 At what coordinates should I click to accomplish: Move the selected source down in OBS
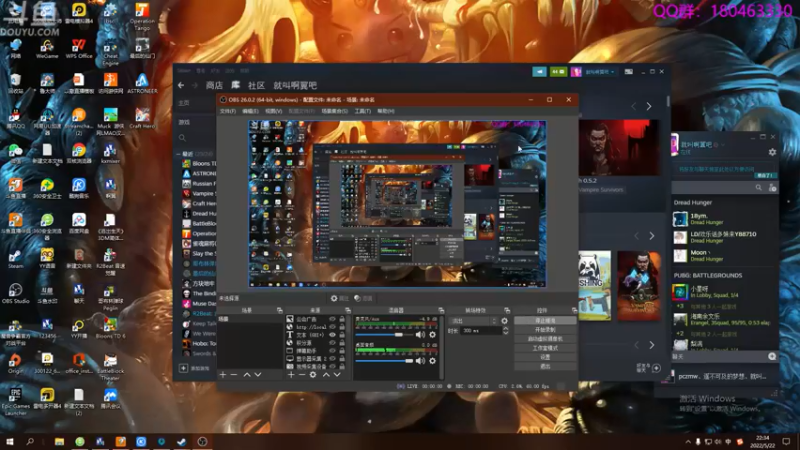click(x=337, y=374)
